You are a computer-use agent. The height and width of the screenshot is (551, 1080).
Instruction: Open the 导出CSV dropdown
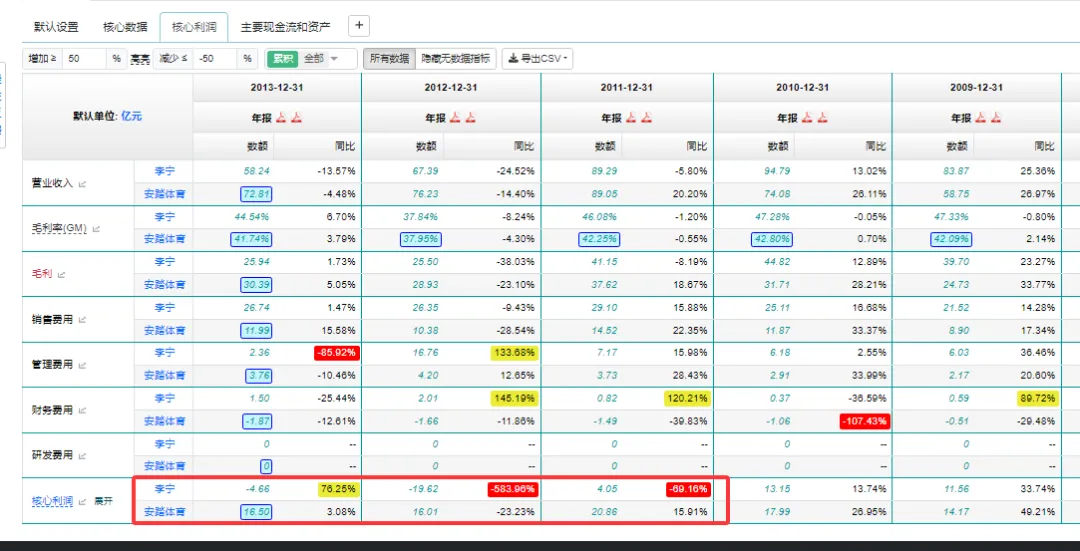point(537,59)
